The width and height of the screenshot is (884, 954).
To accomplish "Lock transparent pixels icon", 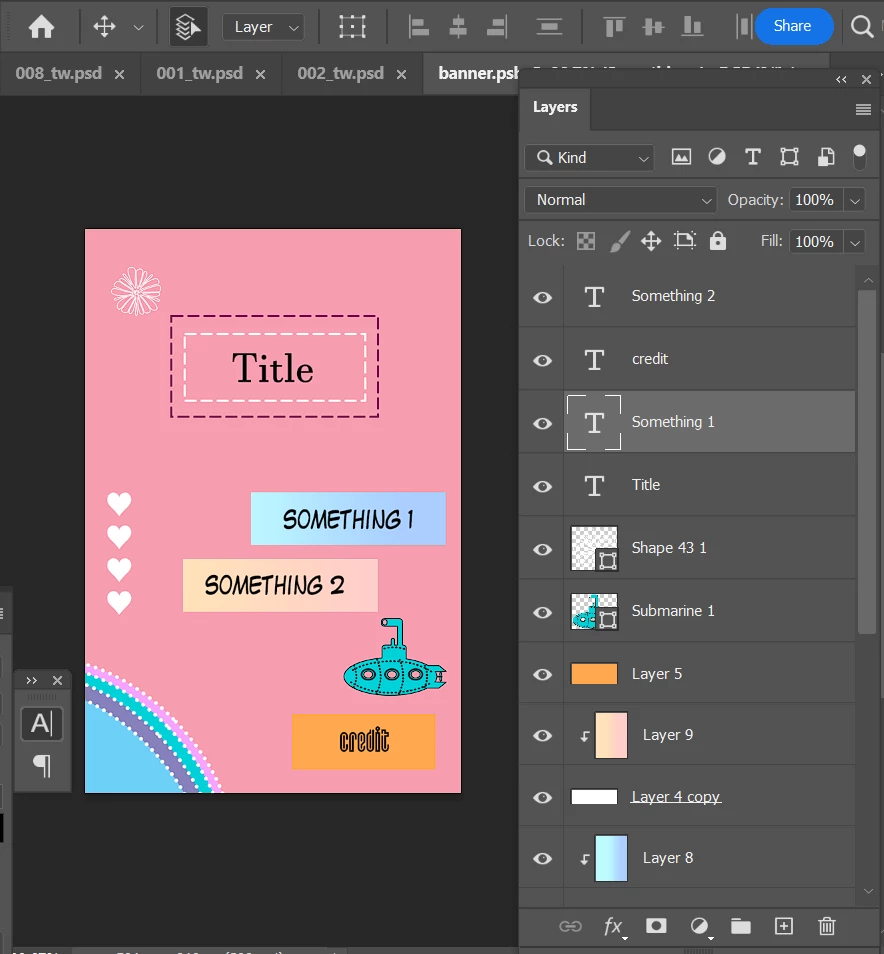I will point(586,241).
